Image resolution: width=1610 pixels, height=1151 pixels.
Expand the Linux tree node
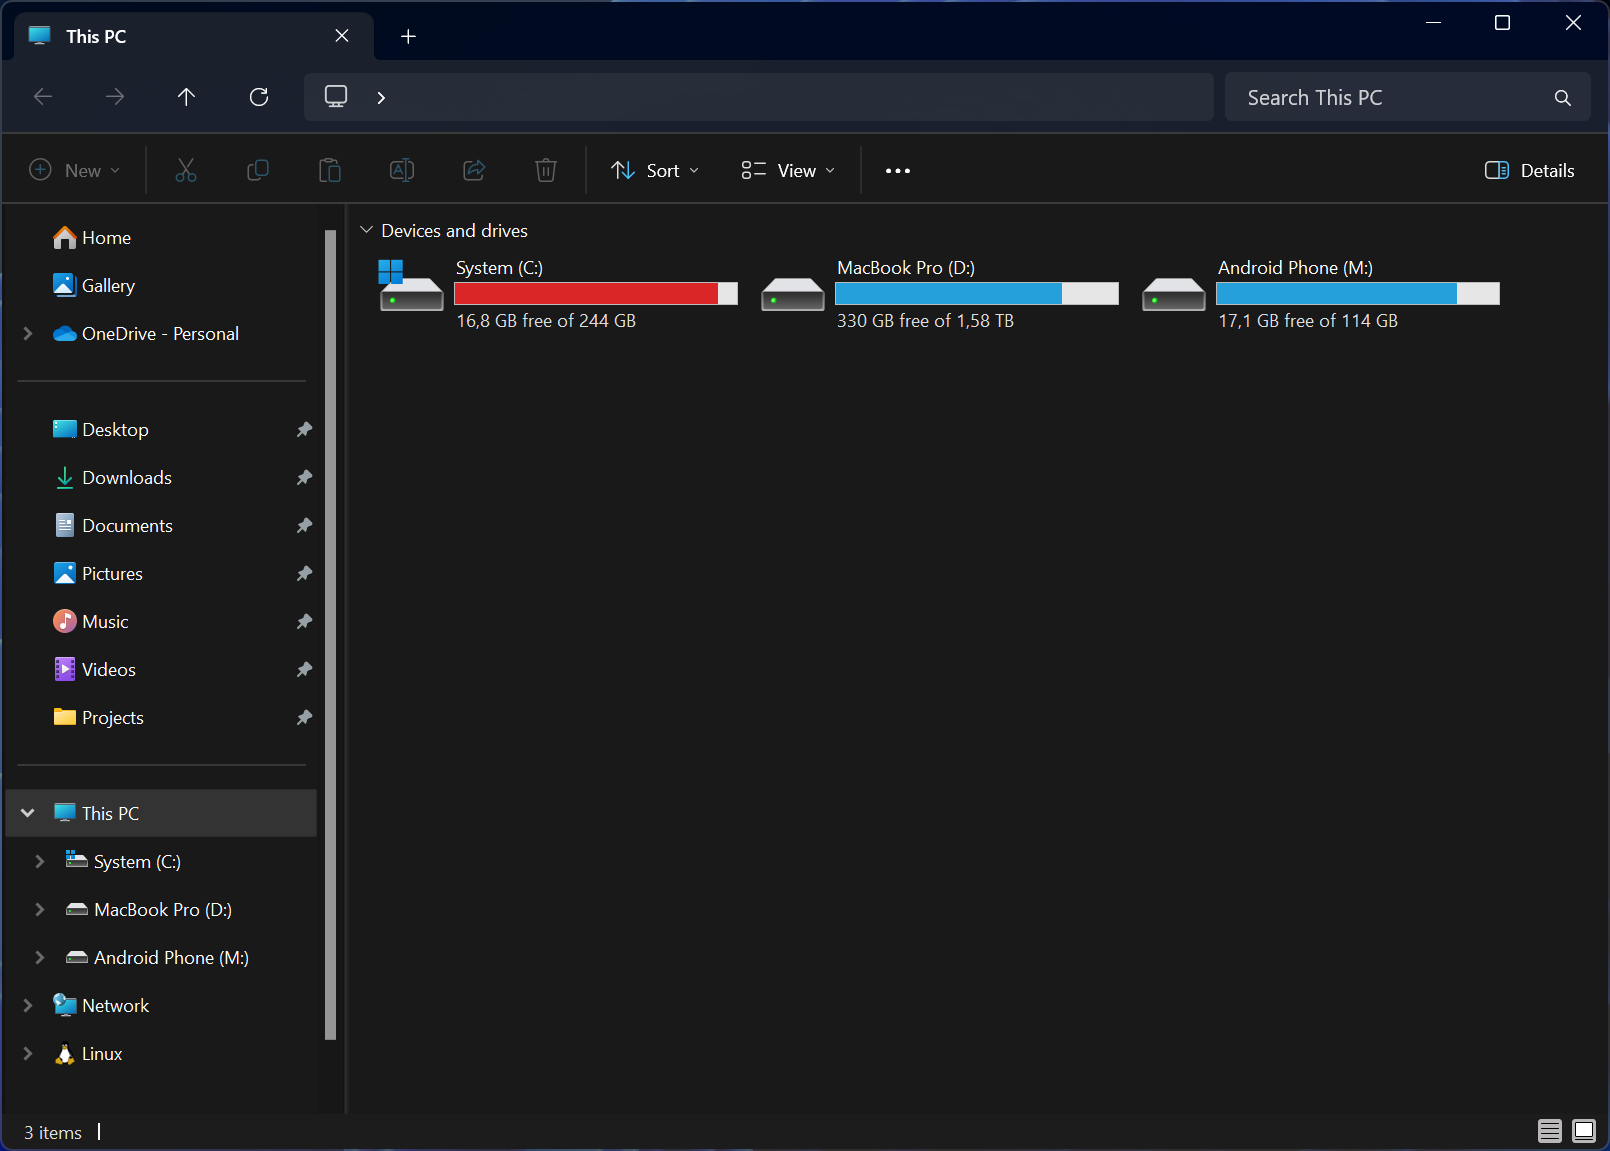pos(28,1053)
